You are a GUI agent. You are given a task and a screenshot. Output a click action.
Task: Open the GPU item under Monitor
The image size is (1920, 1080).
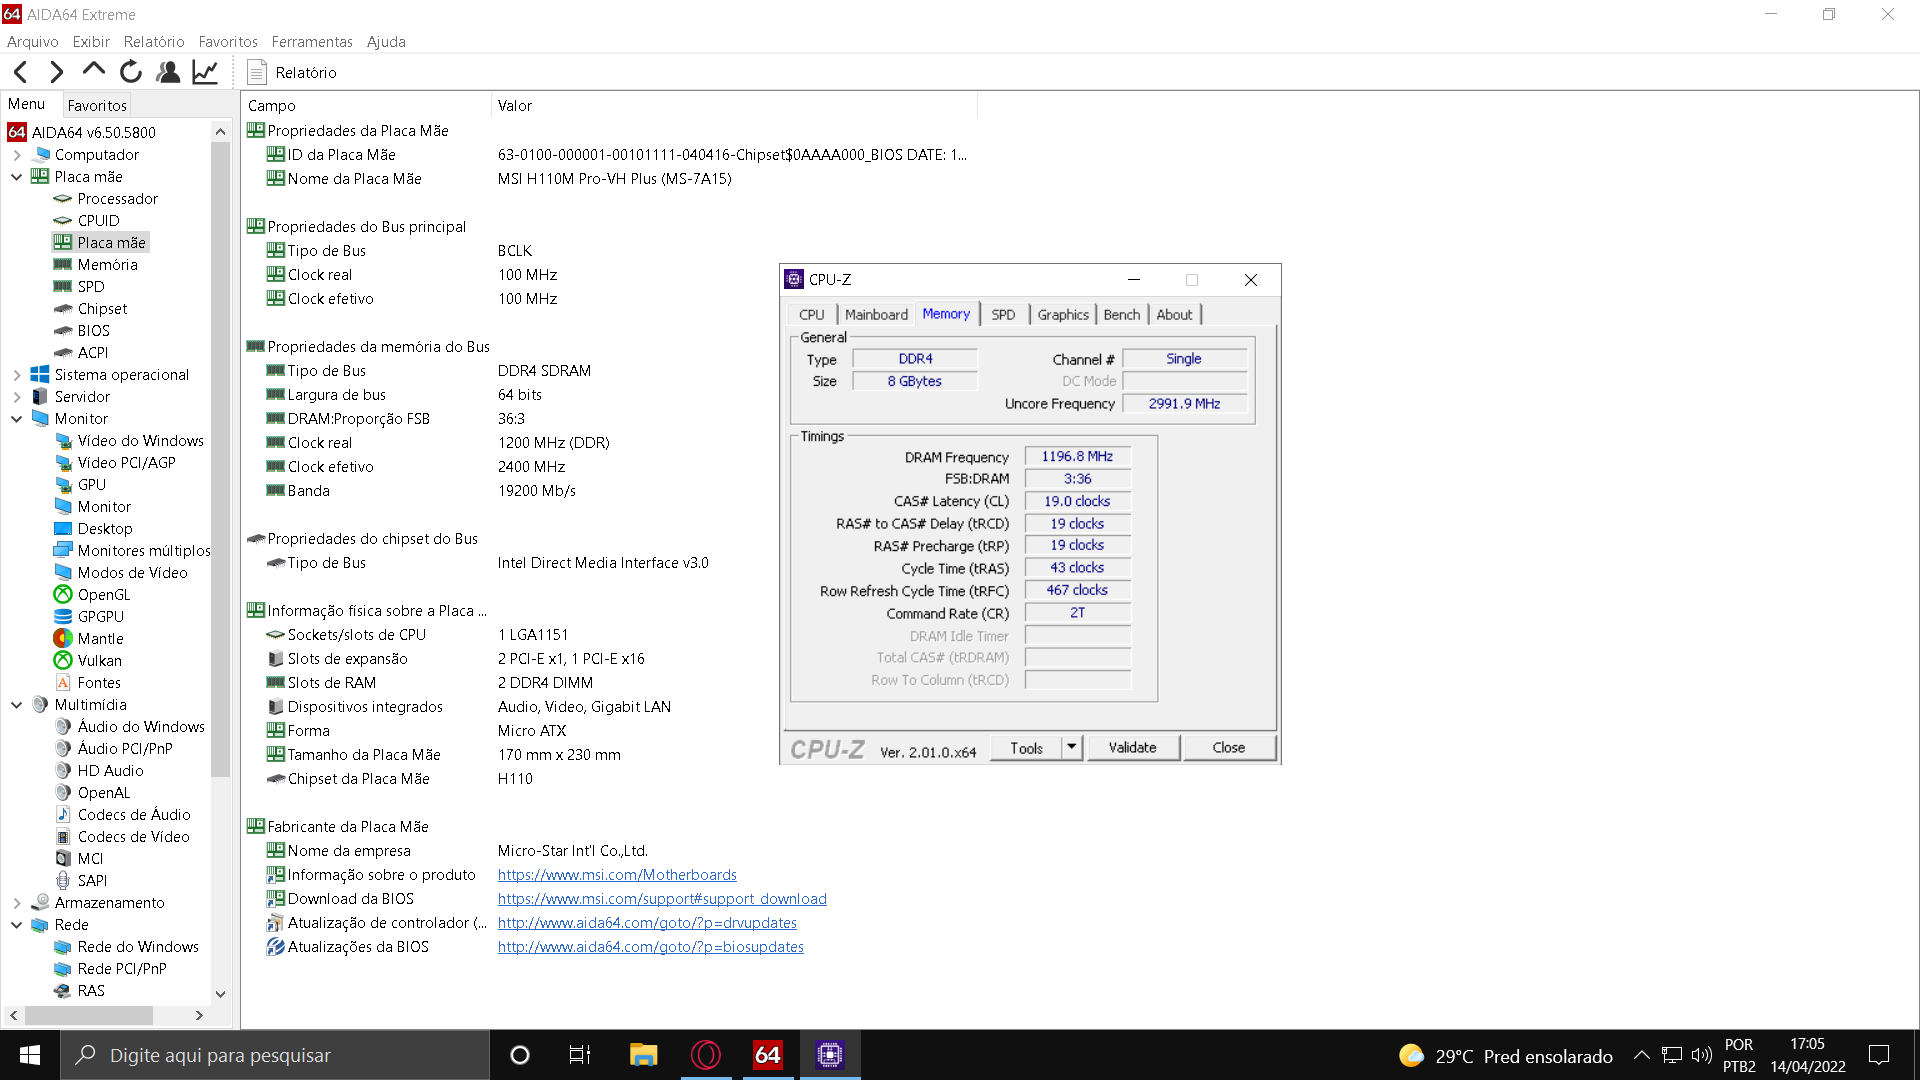click(x=91, y=484)
